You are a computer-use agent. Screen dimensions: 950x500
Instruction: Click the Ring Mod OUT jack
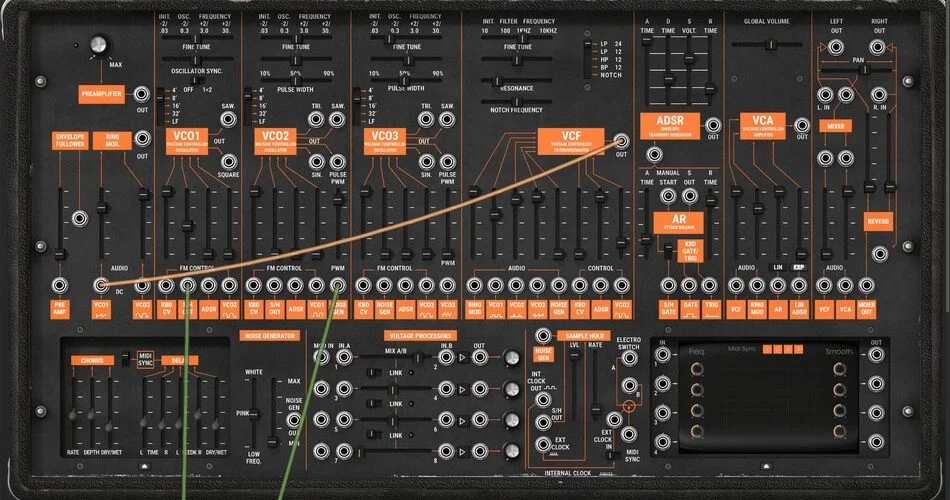click(x=142, y=139)
